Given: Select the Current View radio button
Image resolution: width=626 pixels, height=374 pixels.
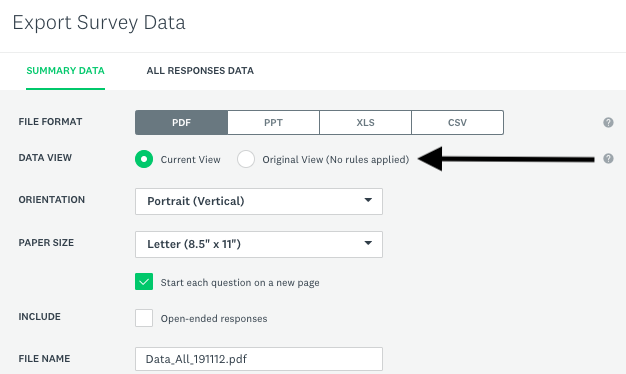Looking at the screenshot, I should point(144,159).
